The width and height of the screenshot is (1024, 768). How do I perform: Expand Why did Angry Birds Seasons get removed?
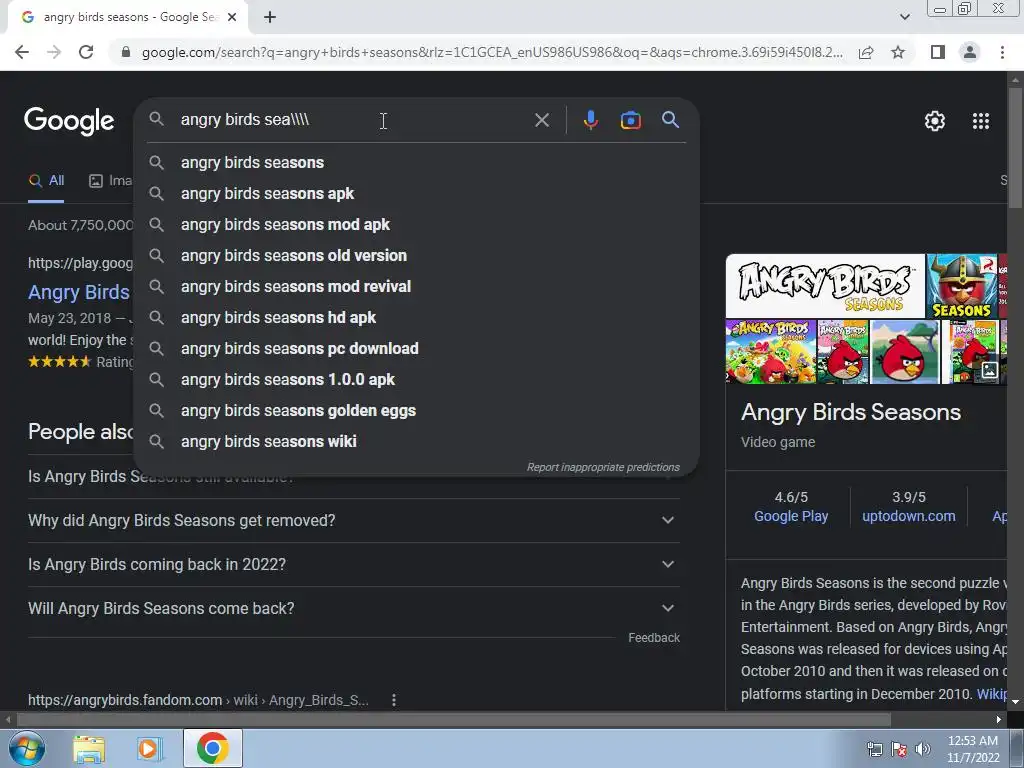tap(353, 520)
